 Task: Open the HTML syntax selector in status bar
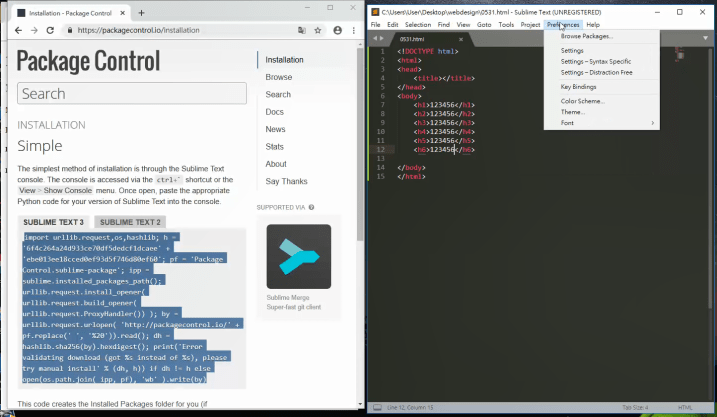tap(686, 408)
